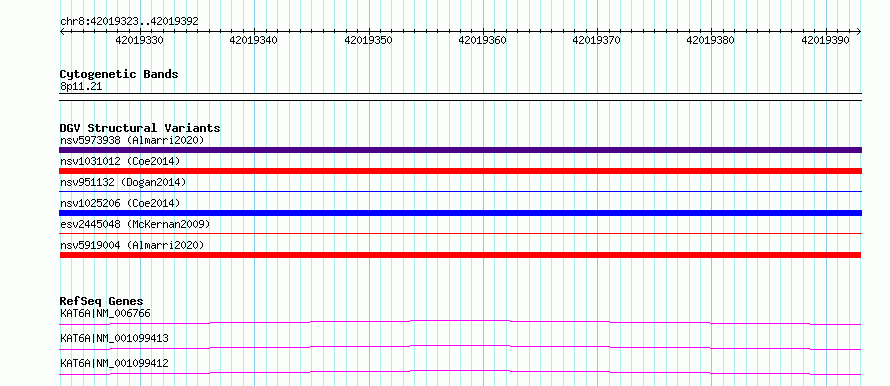
Task: Click the 42019390 ruler coordinate
Action: click(825, 40)
